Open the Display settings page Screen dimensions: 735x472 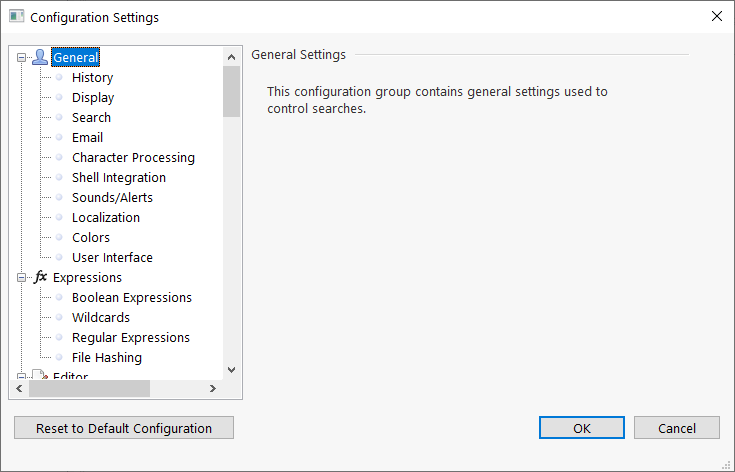[x=93, y=97]
